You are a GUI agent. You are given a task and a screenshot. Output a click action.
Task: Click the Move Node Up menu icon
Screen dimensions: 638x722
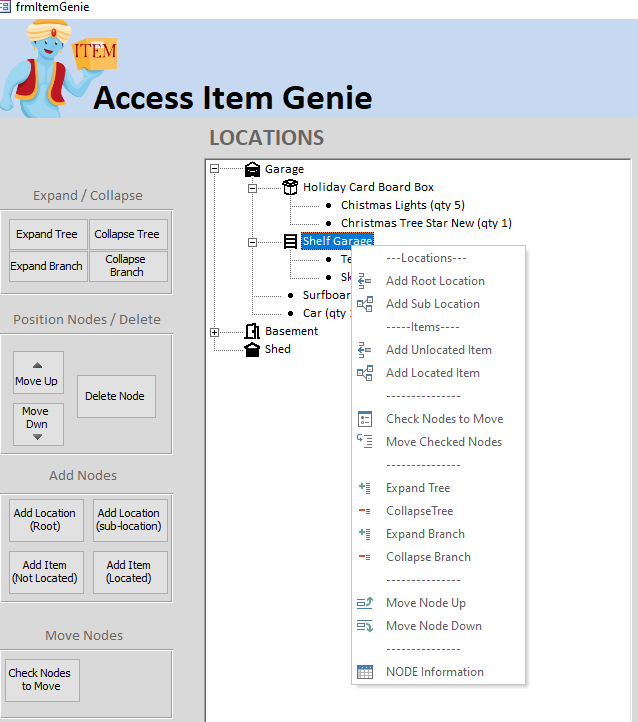pyautogui.click(x=365, y=603)
